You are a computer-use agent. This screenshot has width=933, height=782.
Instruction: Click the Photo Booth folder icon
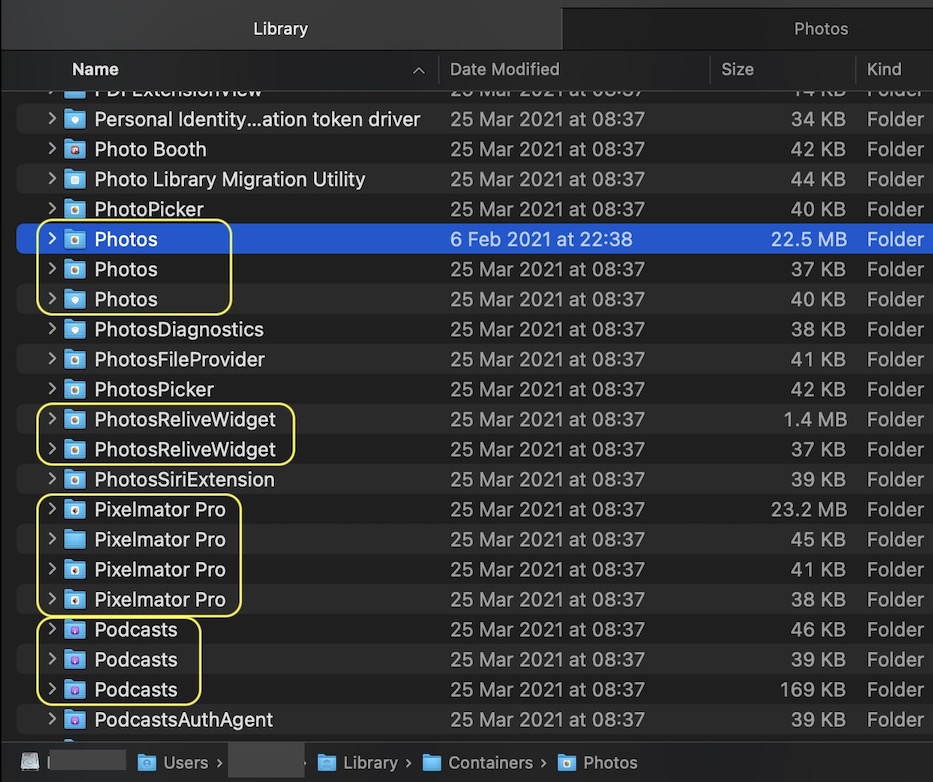(75, 149)
